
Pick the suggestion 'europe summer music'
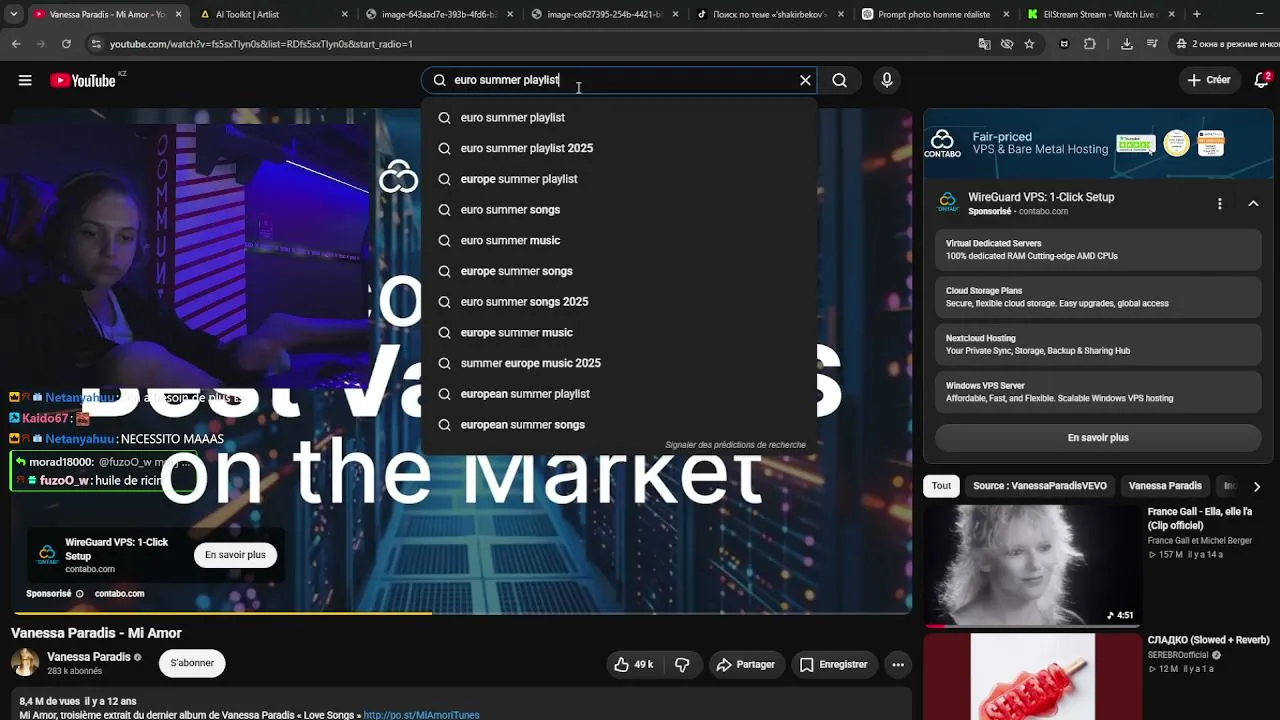(x=619, y=333)
